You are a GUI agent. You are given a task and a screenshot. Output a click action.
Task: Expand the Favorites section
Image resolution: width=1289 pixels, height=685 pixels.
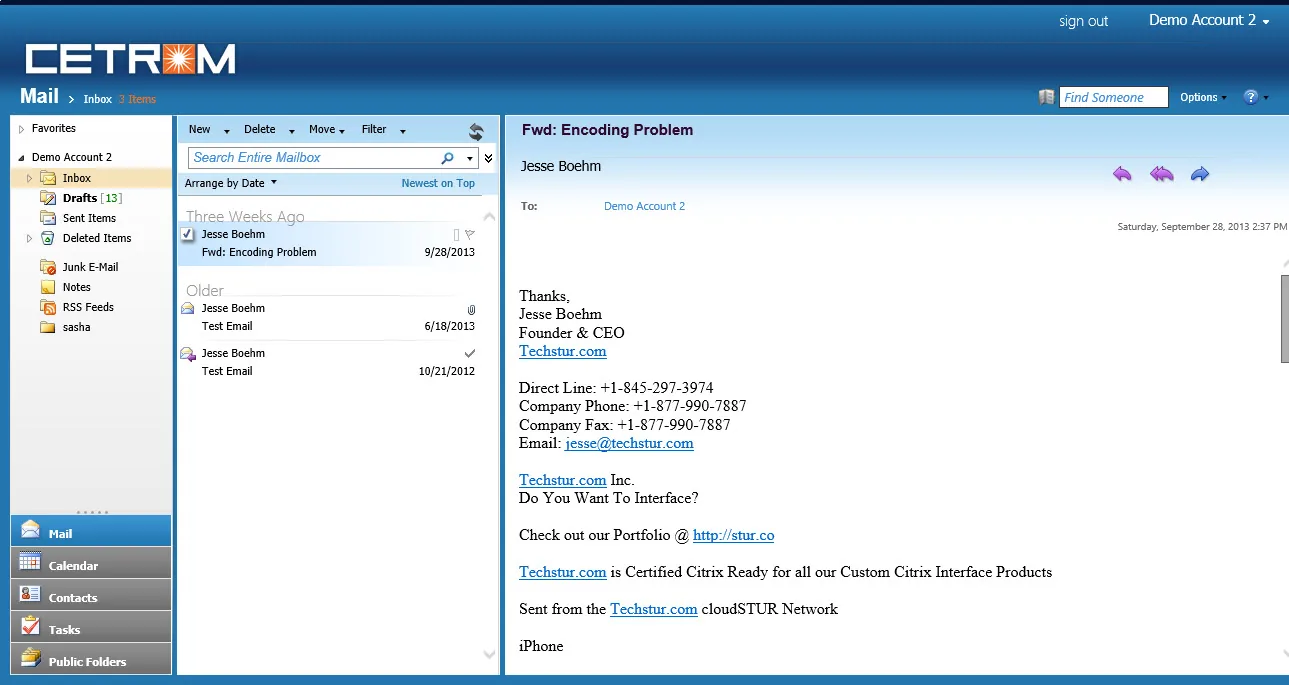(21, 129)
